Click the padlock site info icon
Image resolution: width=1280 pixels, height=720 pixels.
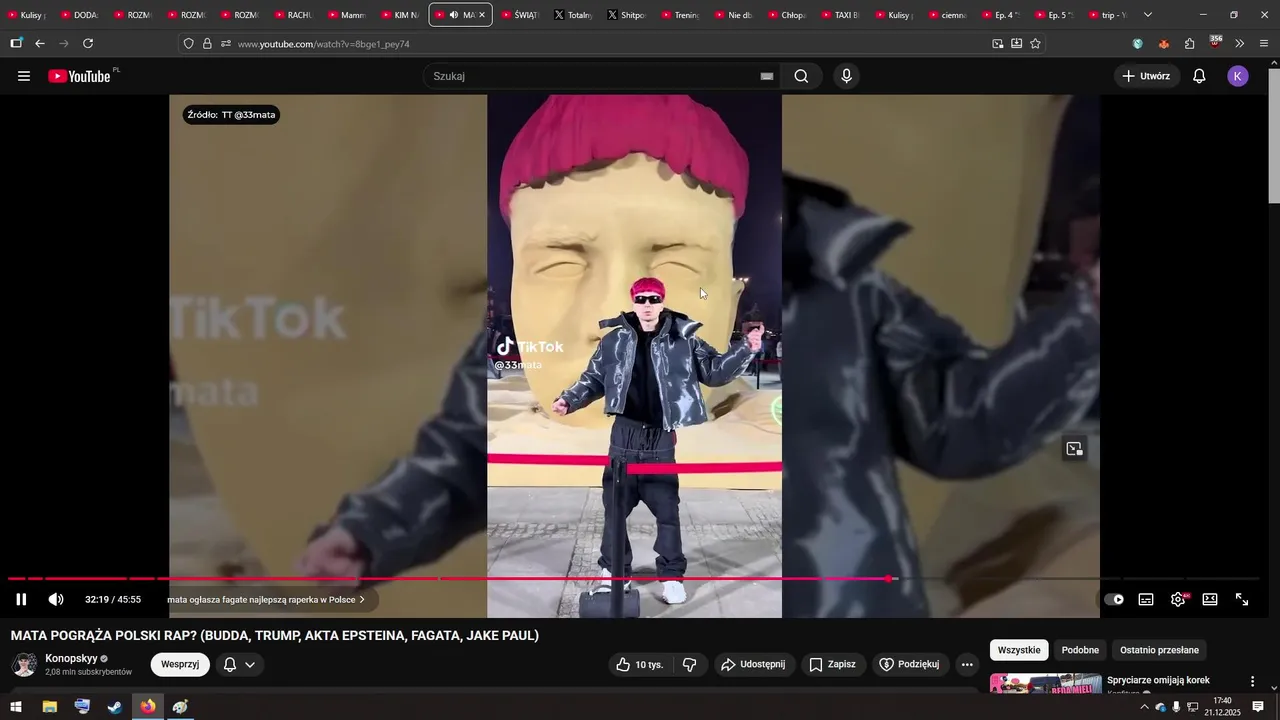coord(207,44)
